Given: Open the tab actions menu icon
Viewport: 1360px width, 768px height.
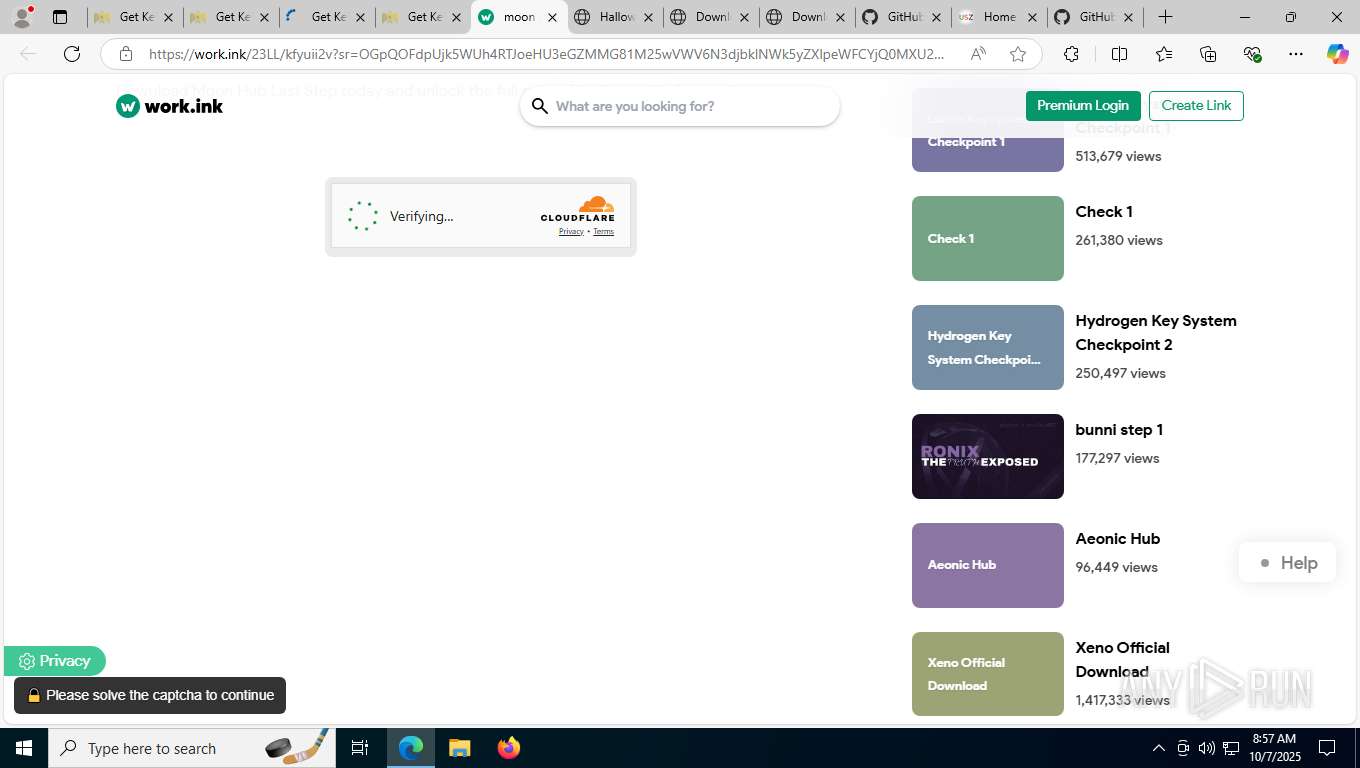Looking at the screenshot, I should tap(60, 17).
